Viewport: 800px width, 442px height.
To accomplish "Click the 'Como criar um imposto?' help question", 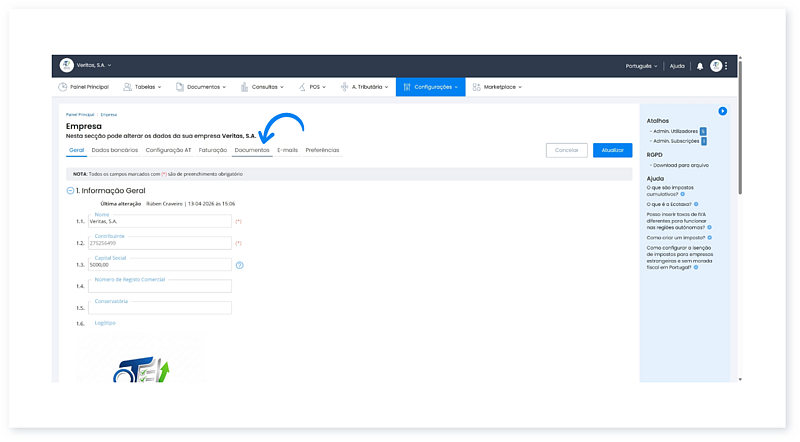I will 676,238.
